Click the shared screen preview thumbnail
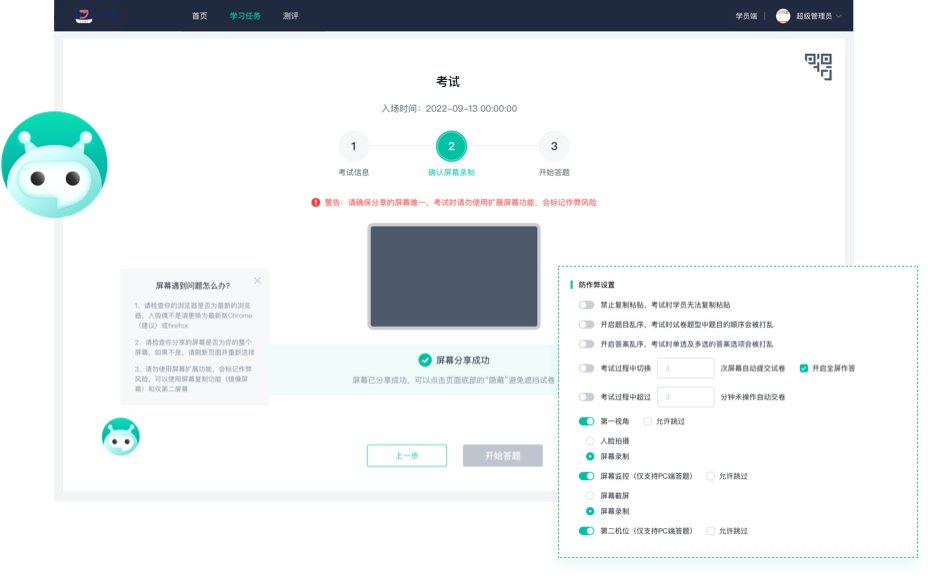 [x=454, y=276]
